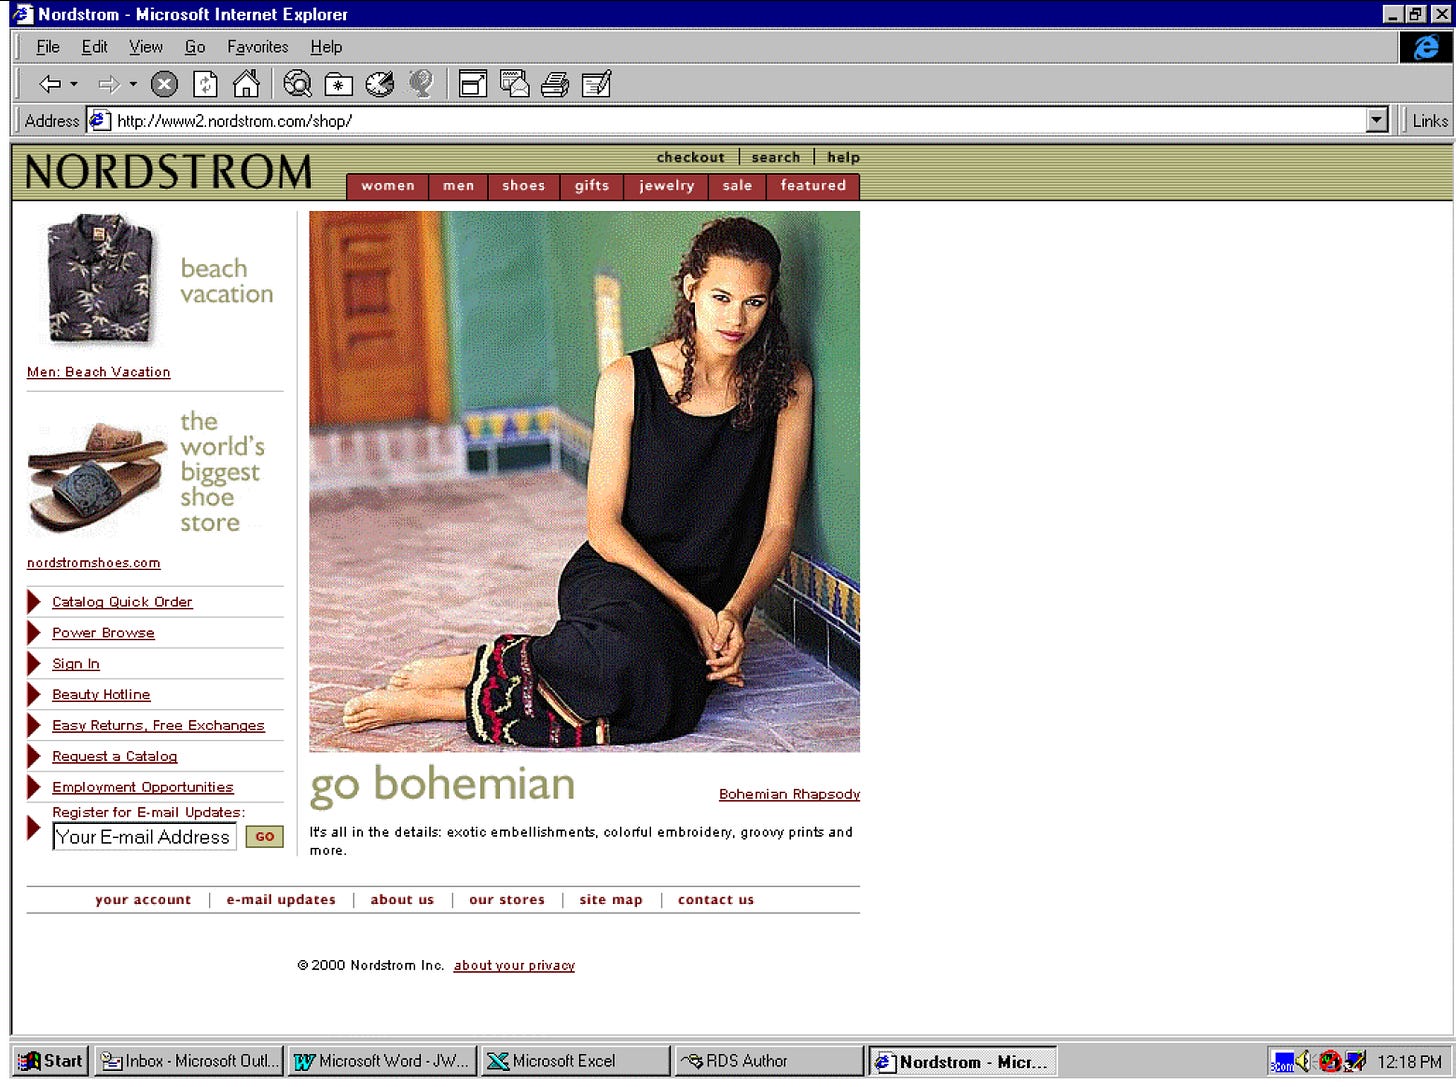Open the Favorites folder toolbar icon
This screenshot has height=1087, width=1456.
pos(338,84)
